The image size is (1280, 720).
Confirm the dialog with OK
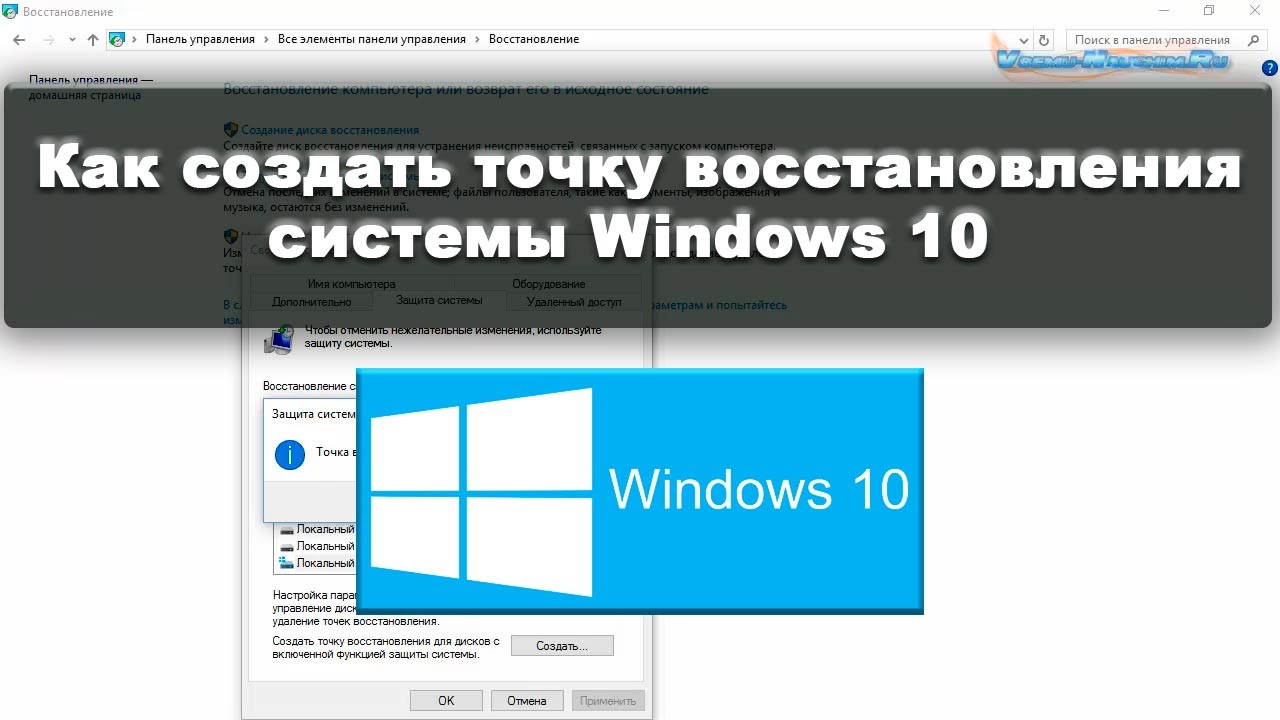point(446,701)
